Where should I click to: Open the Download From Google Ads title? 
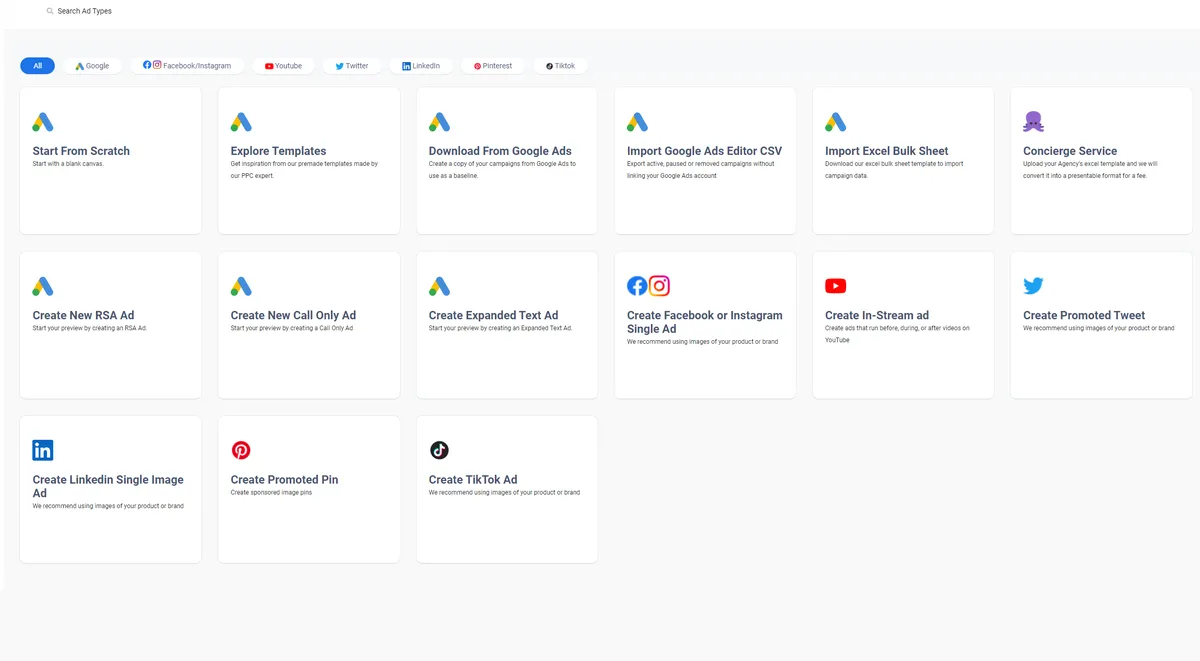point(500,151)
